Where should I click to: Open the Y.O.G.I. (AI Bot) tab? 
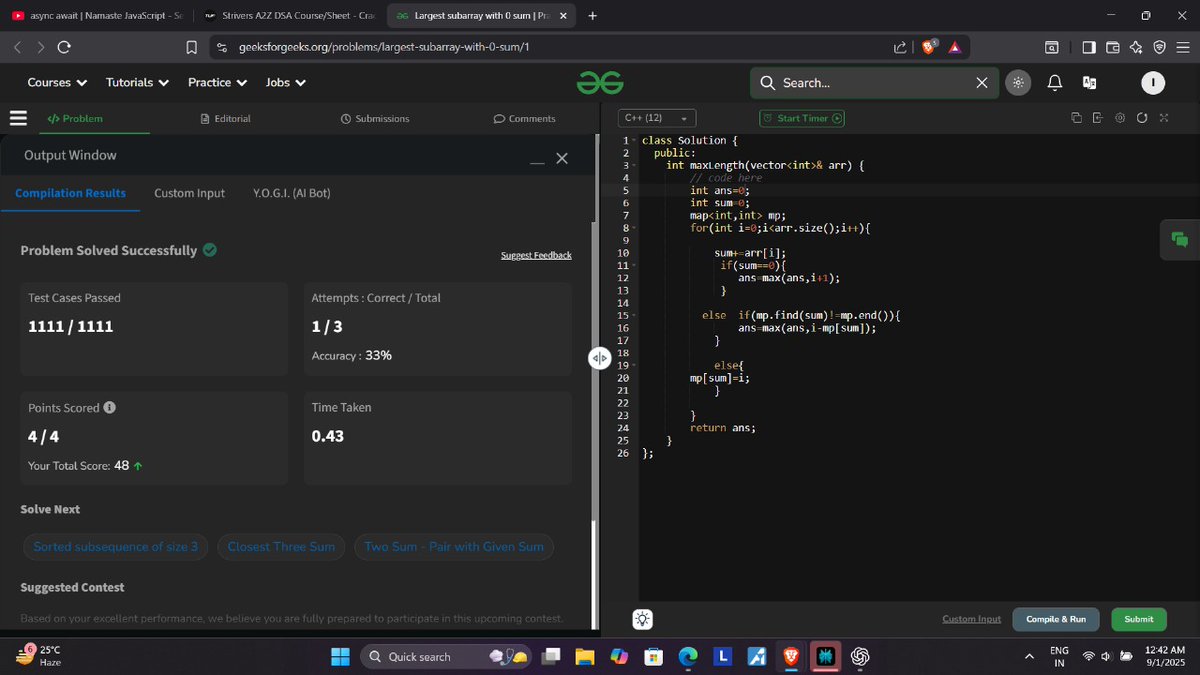pyautogui.click(x=292, y=193)
